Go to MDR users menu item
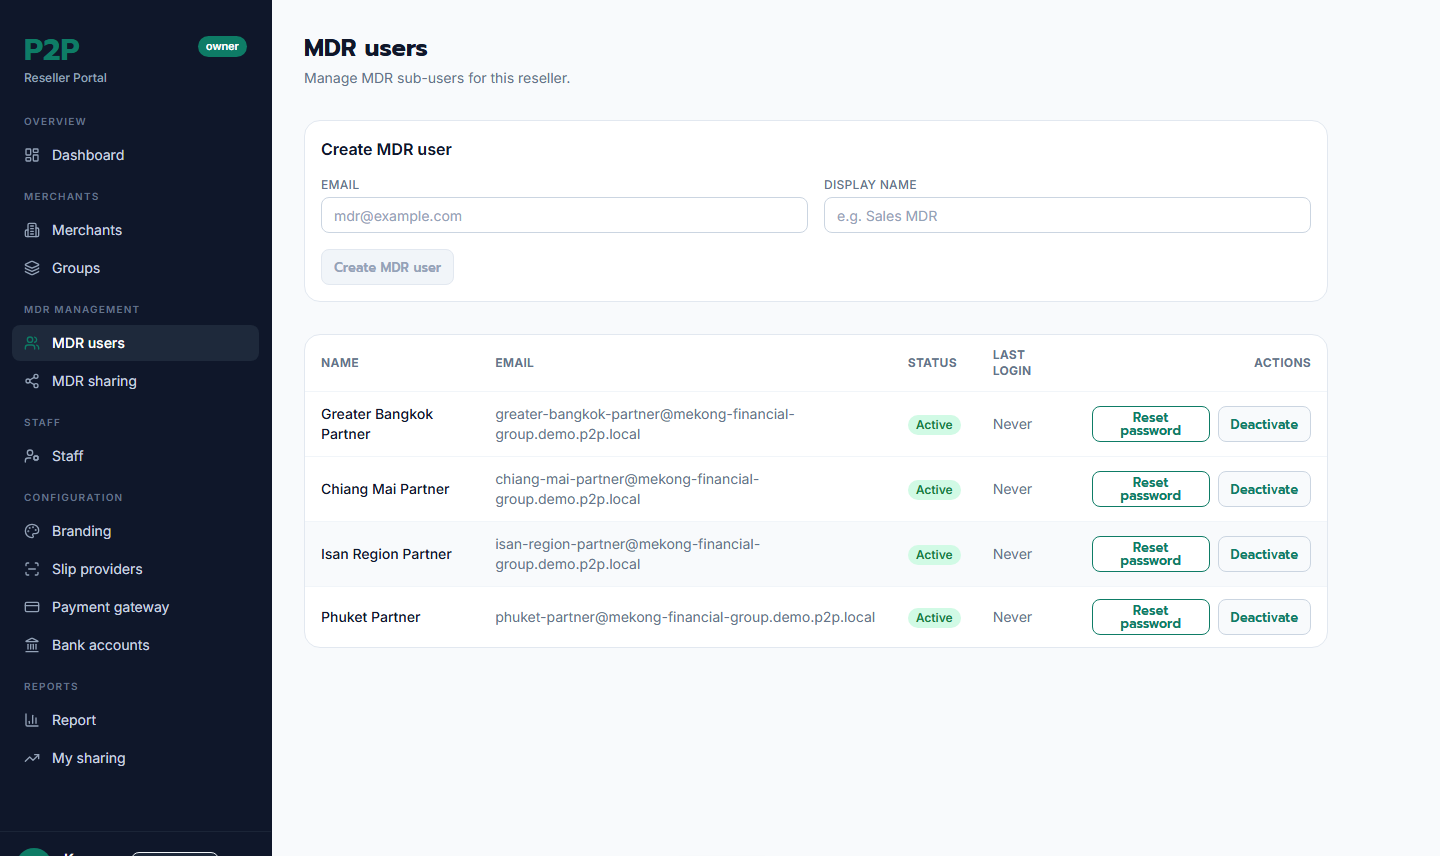The height and width of the screenshot is (856, 1440). tap(135, 343)
